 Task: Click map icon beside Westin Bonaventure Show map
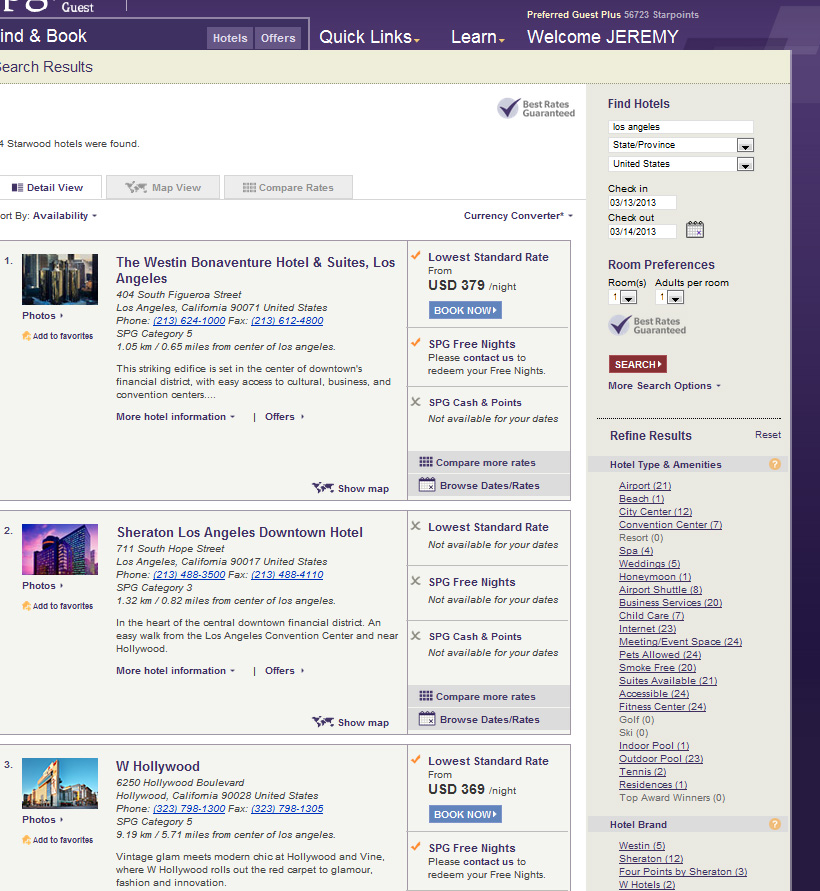coord(323,488)
